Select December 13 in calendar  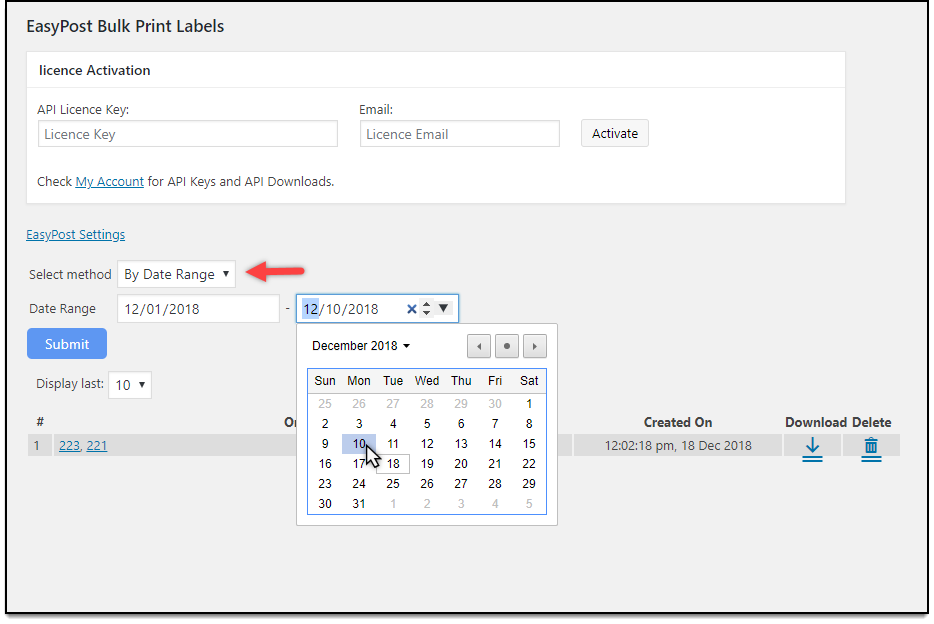(461, 444)
